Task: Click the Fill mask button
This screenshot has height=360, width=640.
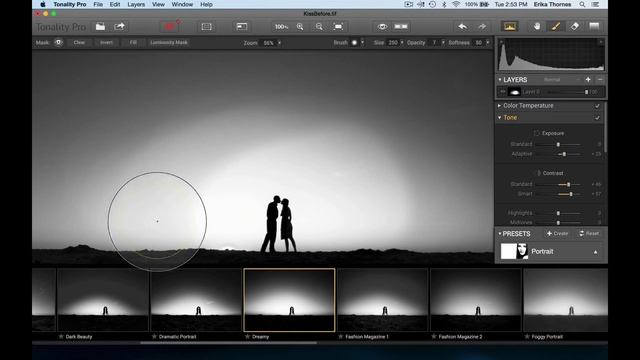Action: (133, 42)
